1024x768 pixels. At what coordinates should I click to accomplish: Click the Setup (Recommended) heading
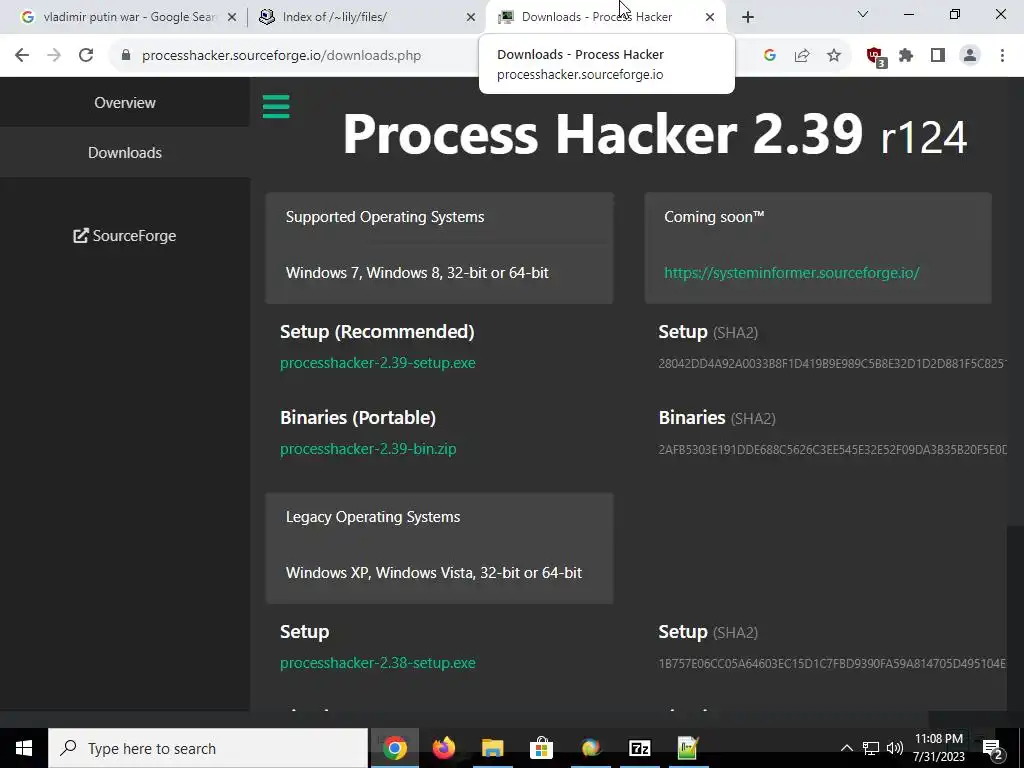click(x=377, y=332)
